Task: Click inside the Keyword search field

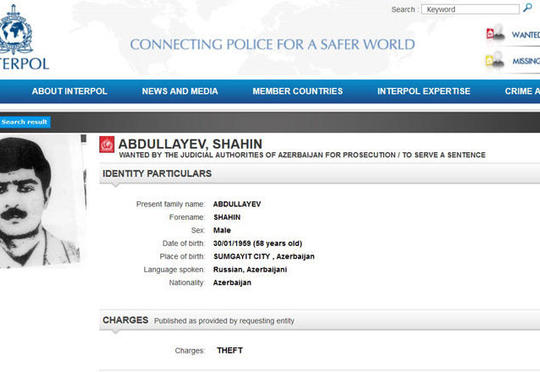Action: point(470,9)
